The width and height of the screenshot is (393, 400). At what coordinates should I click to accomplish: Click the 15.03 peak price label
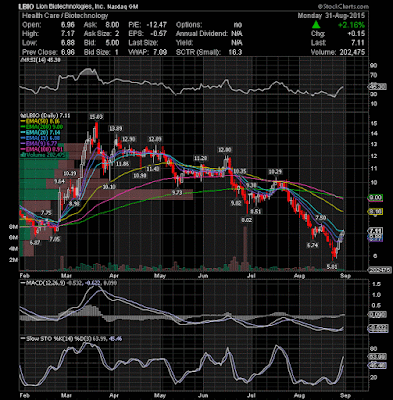click(x=96, y=117)
